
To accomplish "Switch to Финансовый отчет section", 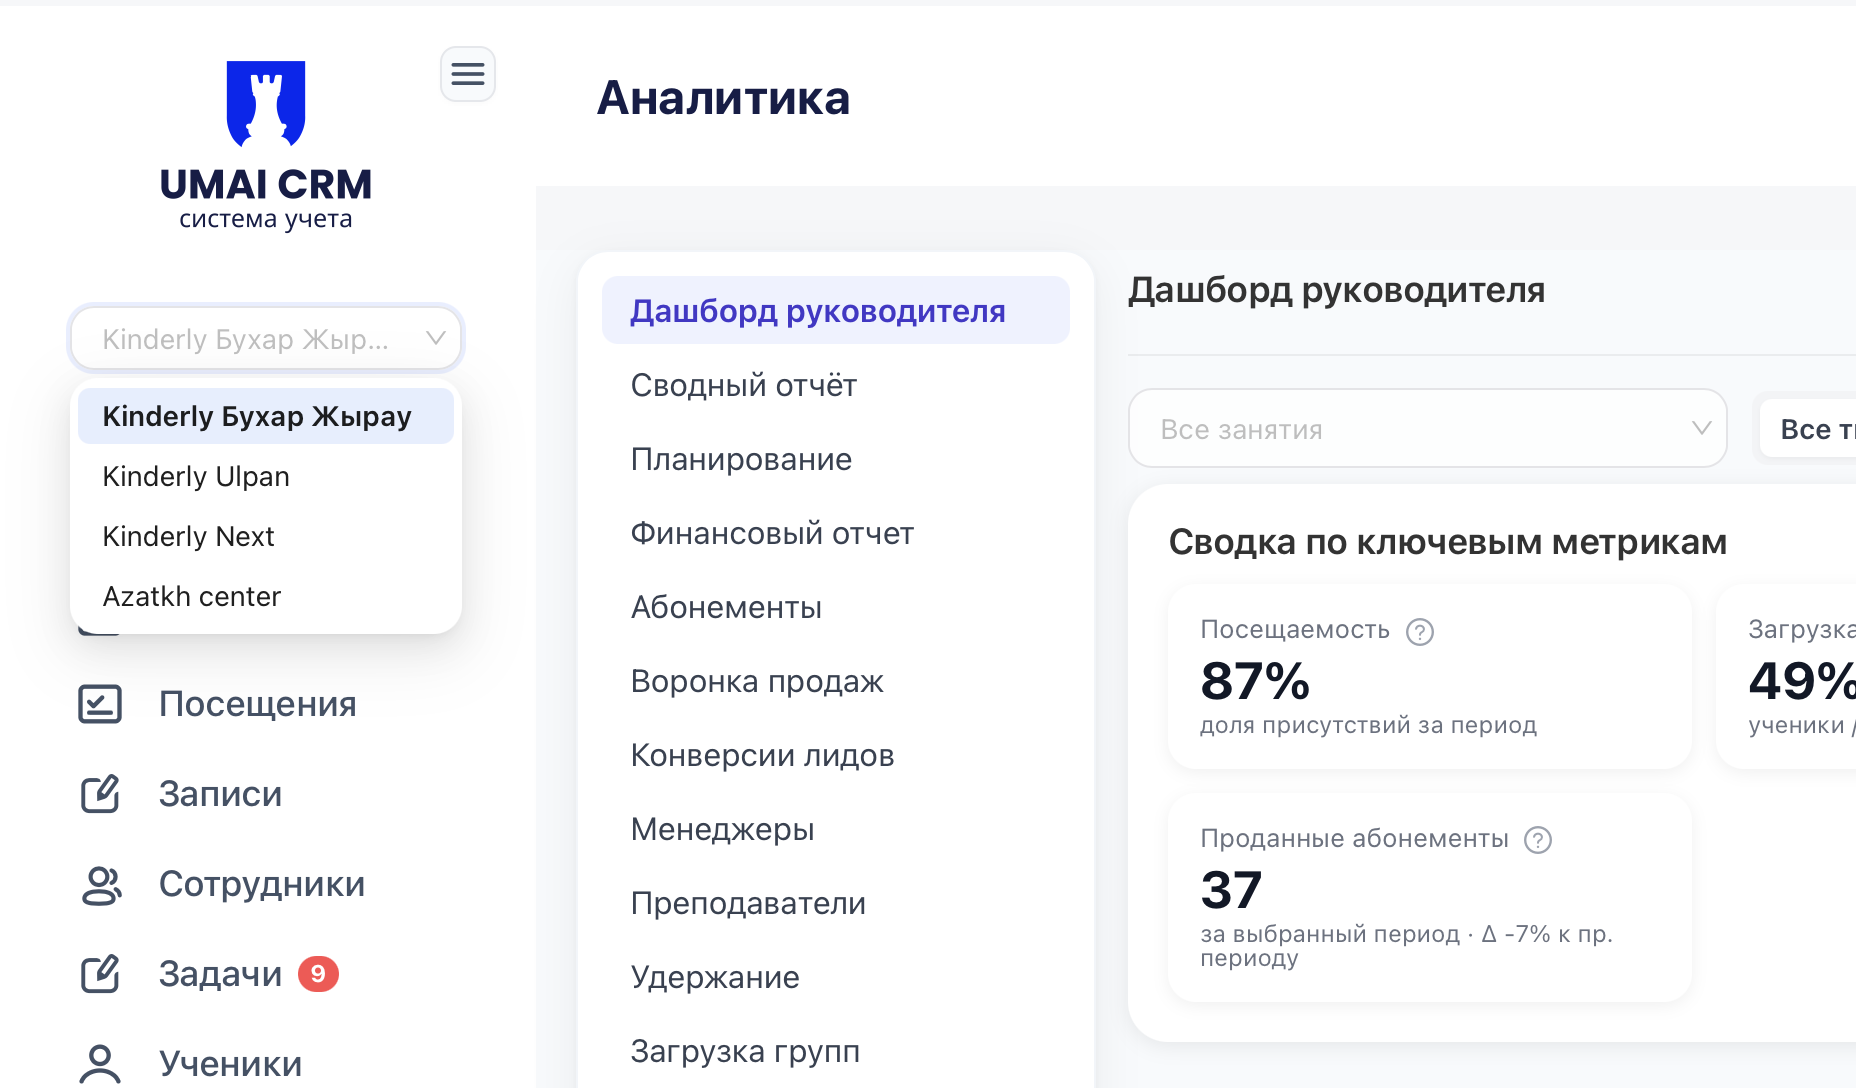I will click(772, 533).
